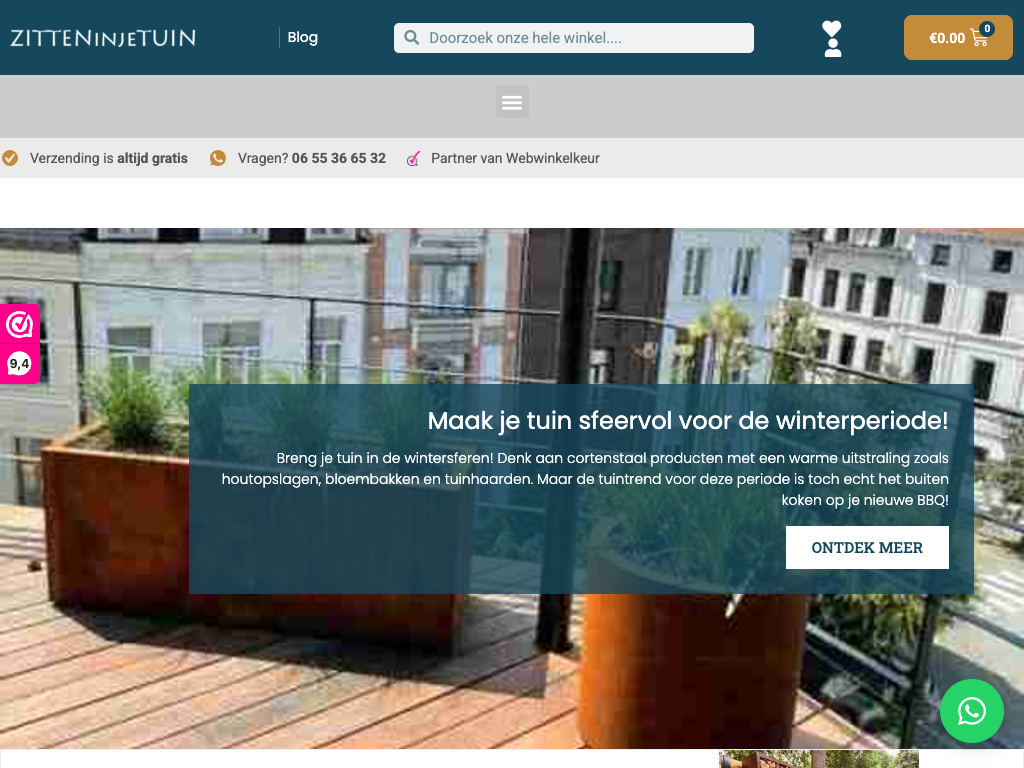Click the pink Webwinkelkeur sidebar logo

(x=20, y=325)
